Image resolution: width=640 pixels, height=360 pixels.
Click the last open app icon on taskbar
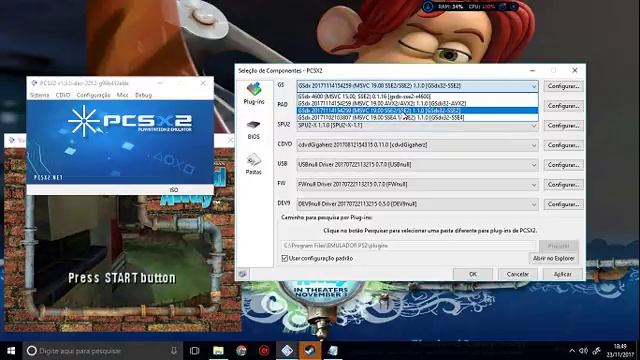pos(333,351)
